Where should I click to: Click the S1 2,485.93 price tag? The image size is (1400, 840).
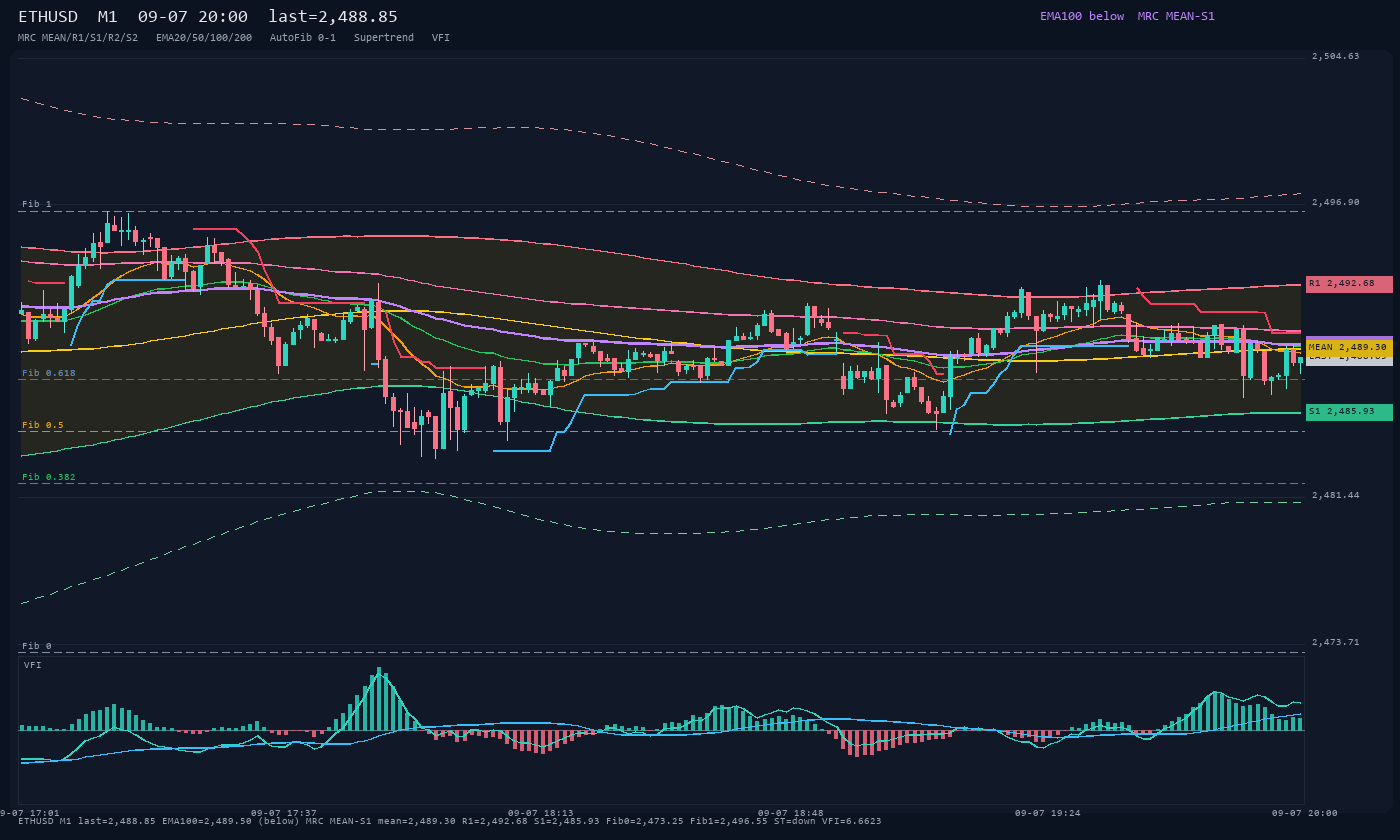pos(1349,412)
